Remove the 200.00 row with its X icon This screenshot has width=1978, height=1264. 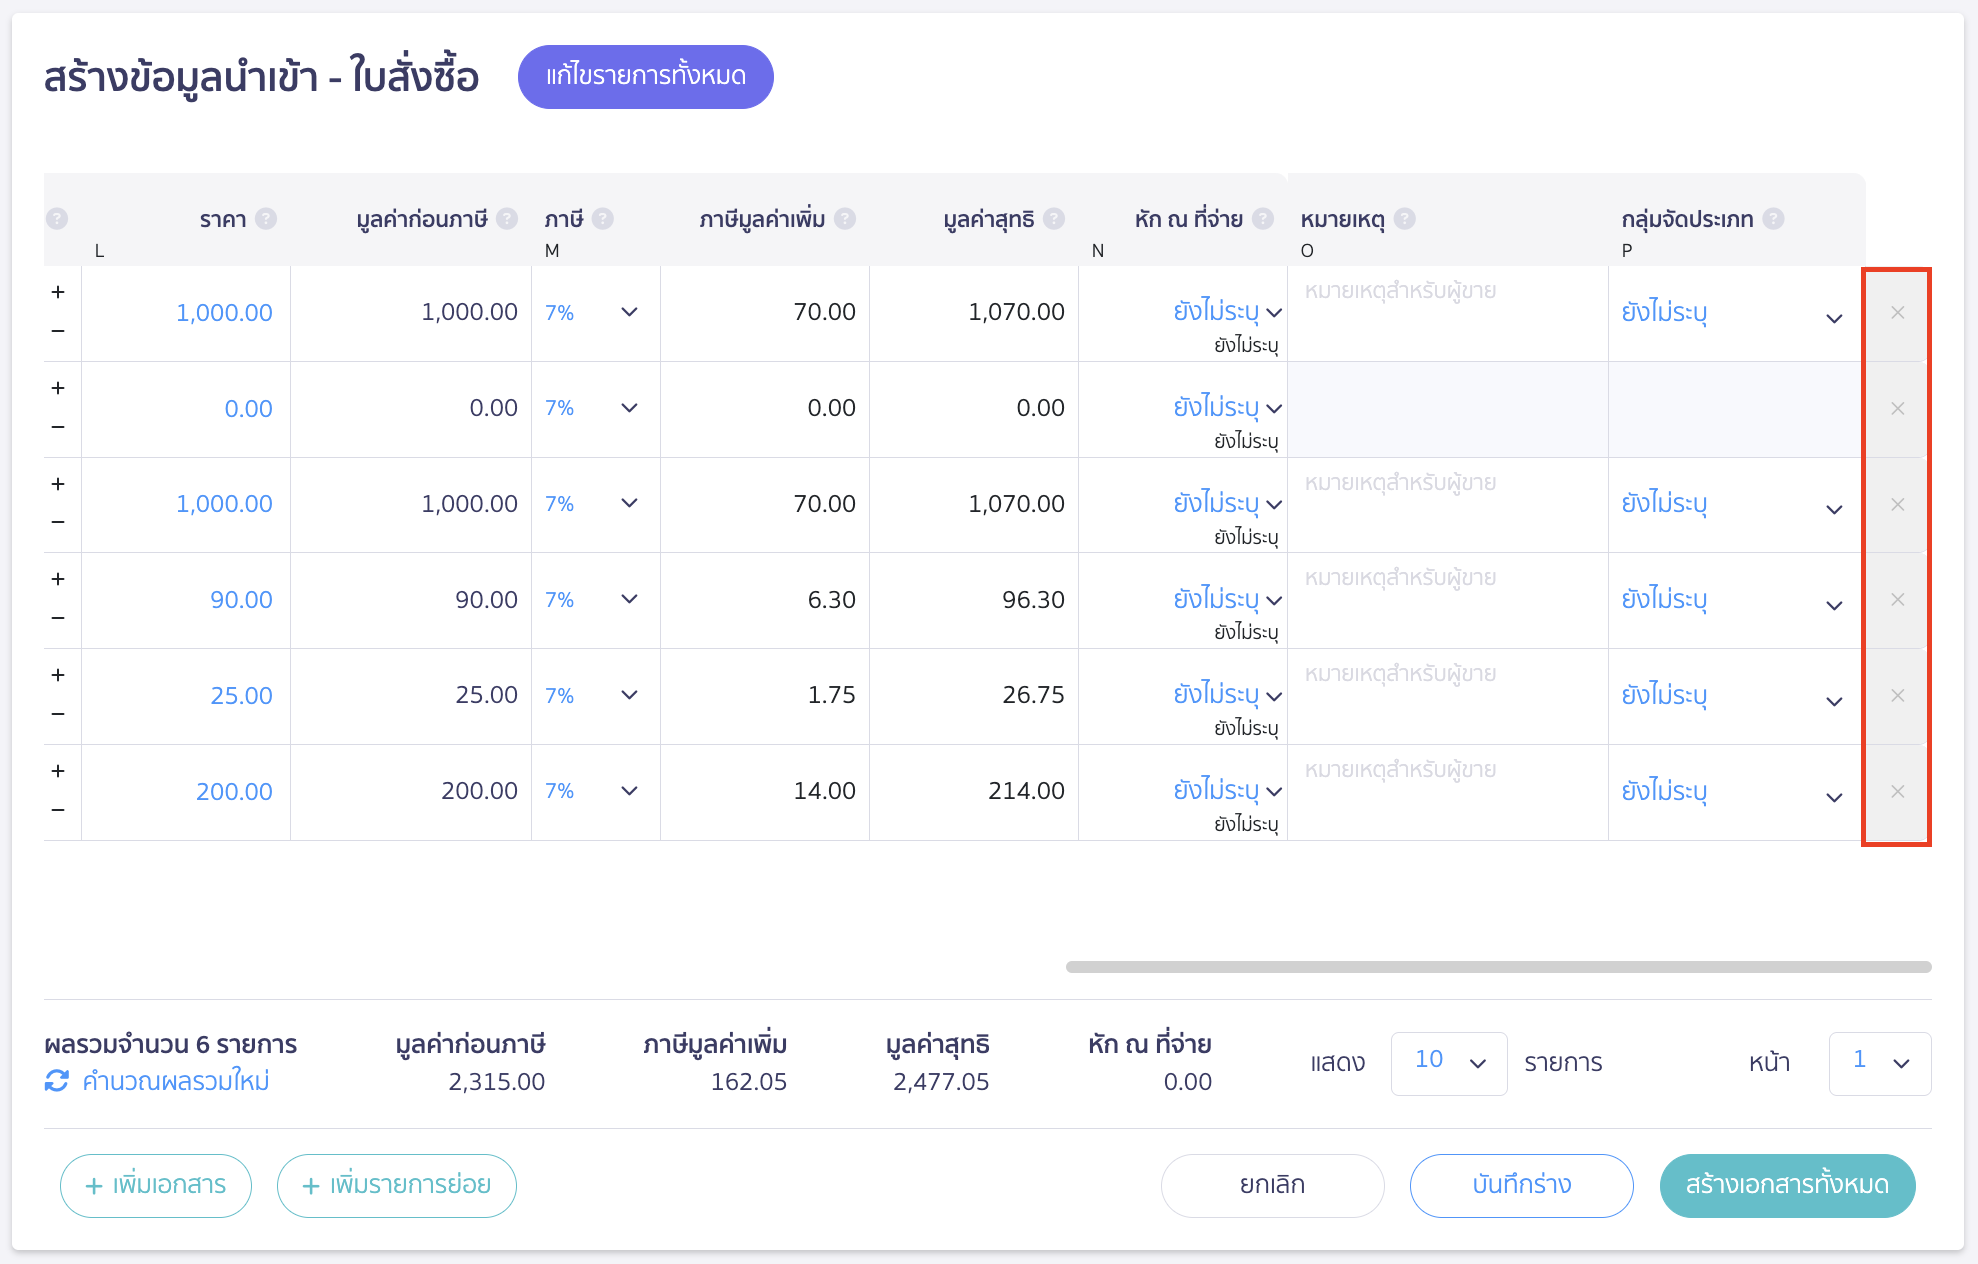[1896, 792]
